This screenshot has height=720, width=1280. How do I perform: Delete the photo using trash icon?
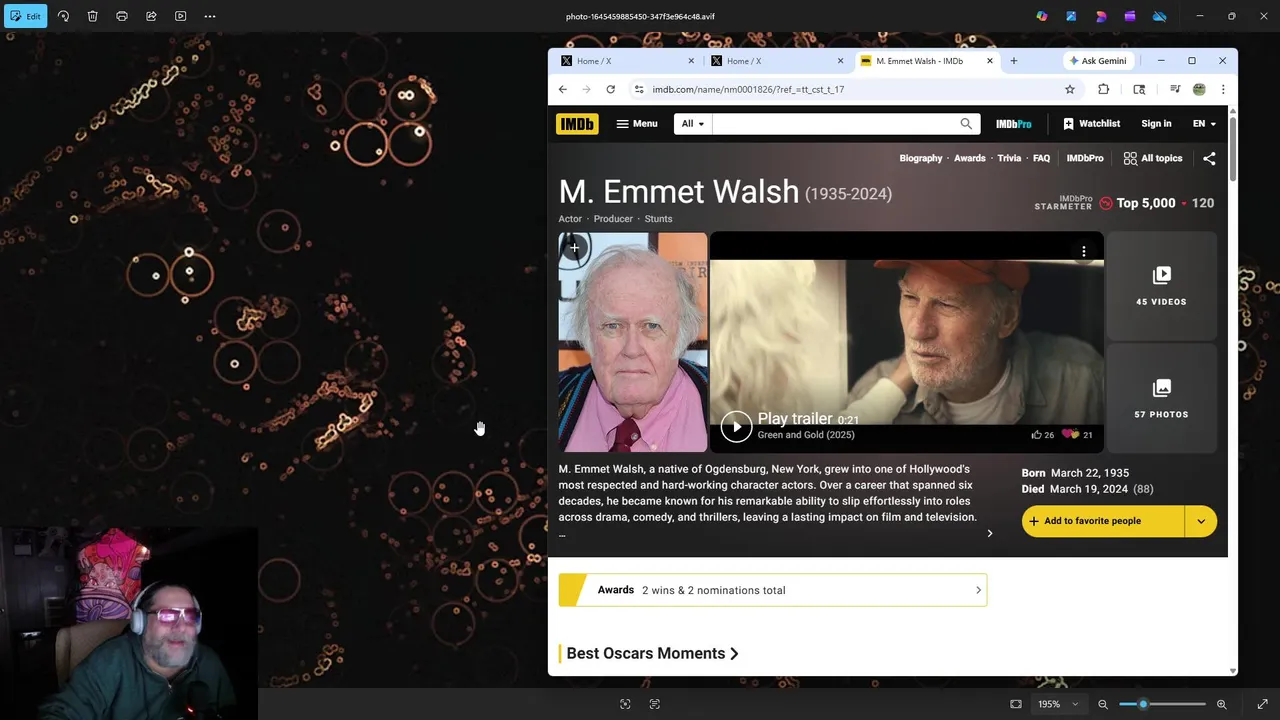tap(92, 16)
